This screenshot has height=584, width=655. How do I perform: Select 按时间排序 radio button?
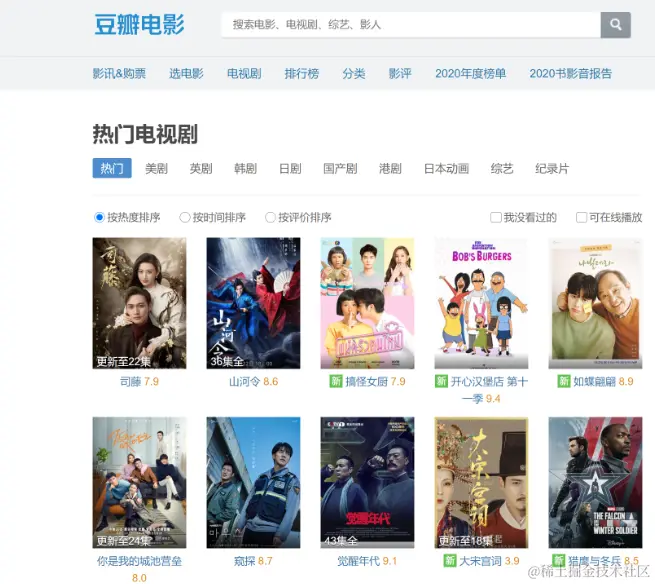[x=185, y=217]
